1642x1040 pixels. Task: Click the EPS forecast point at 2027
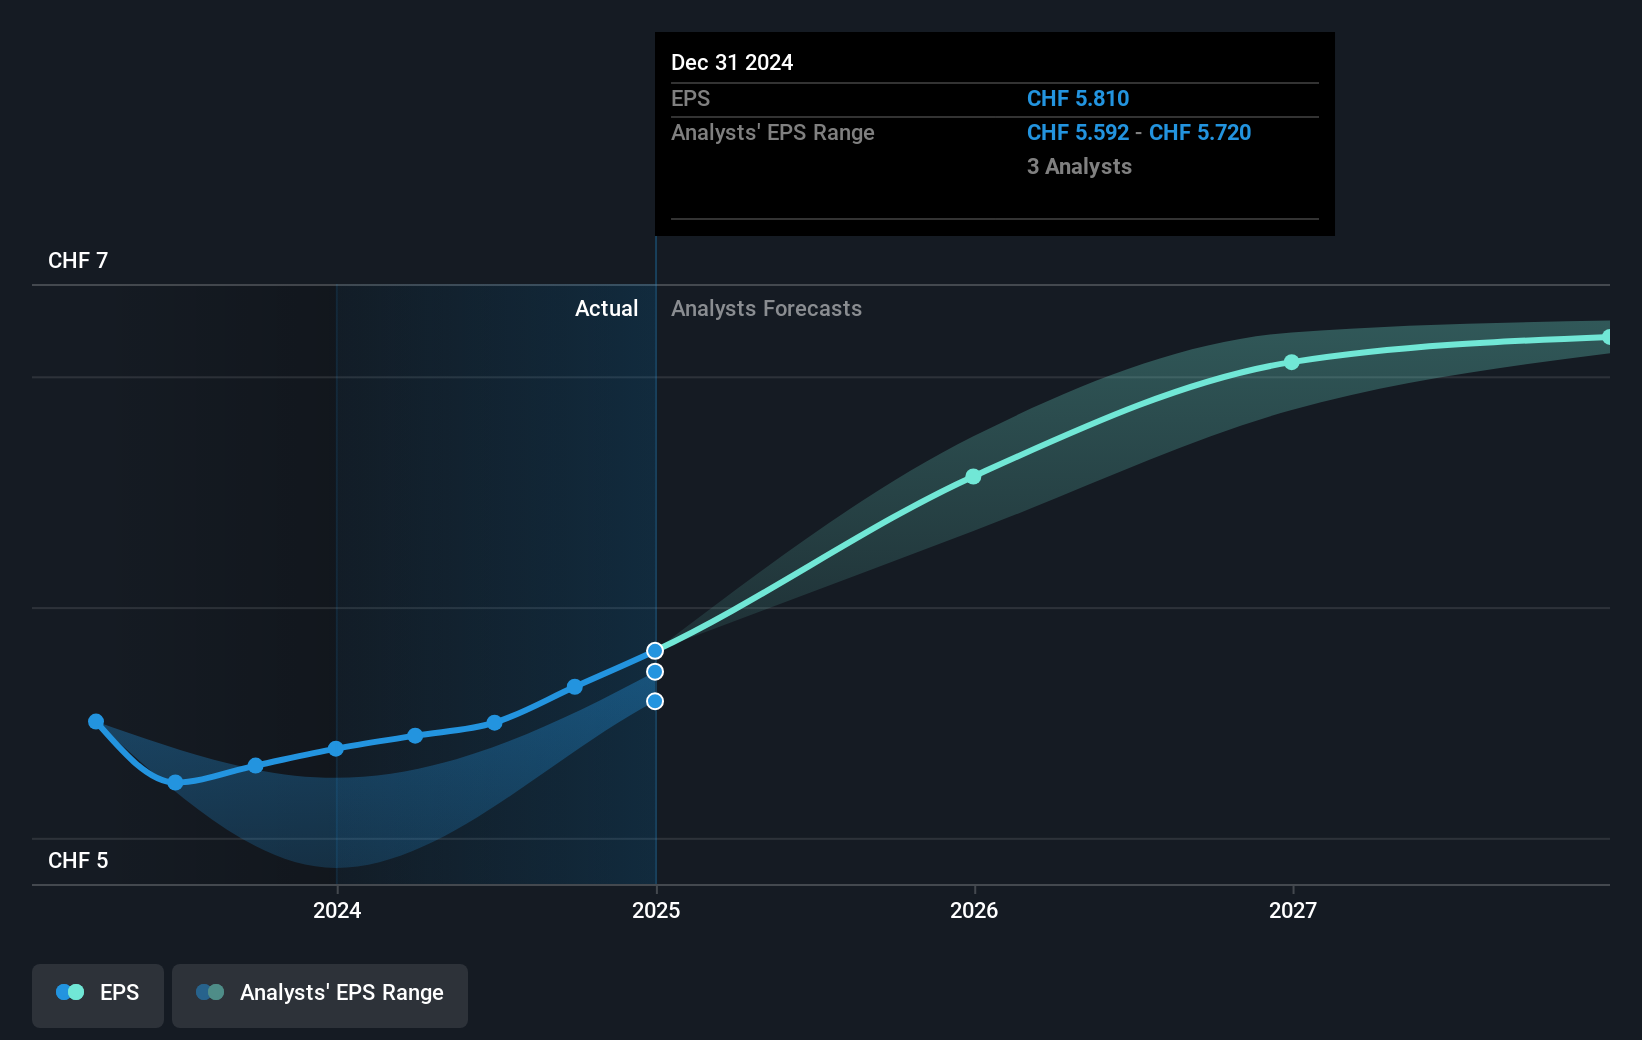[1292, 362]
